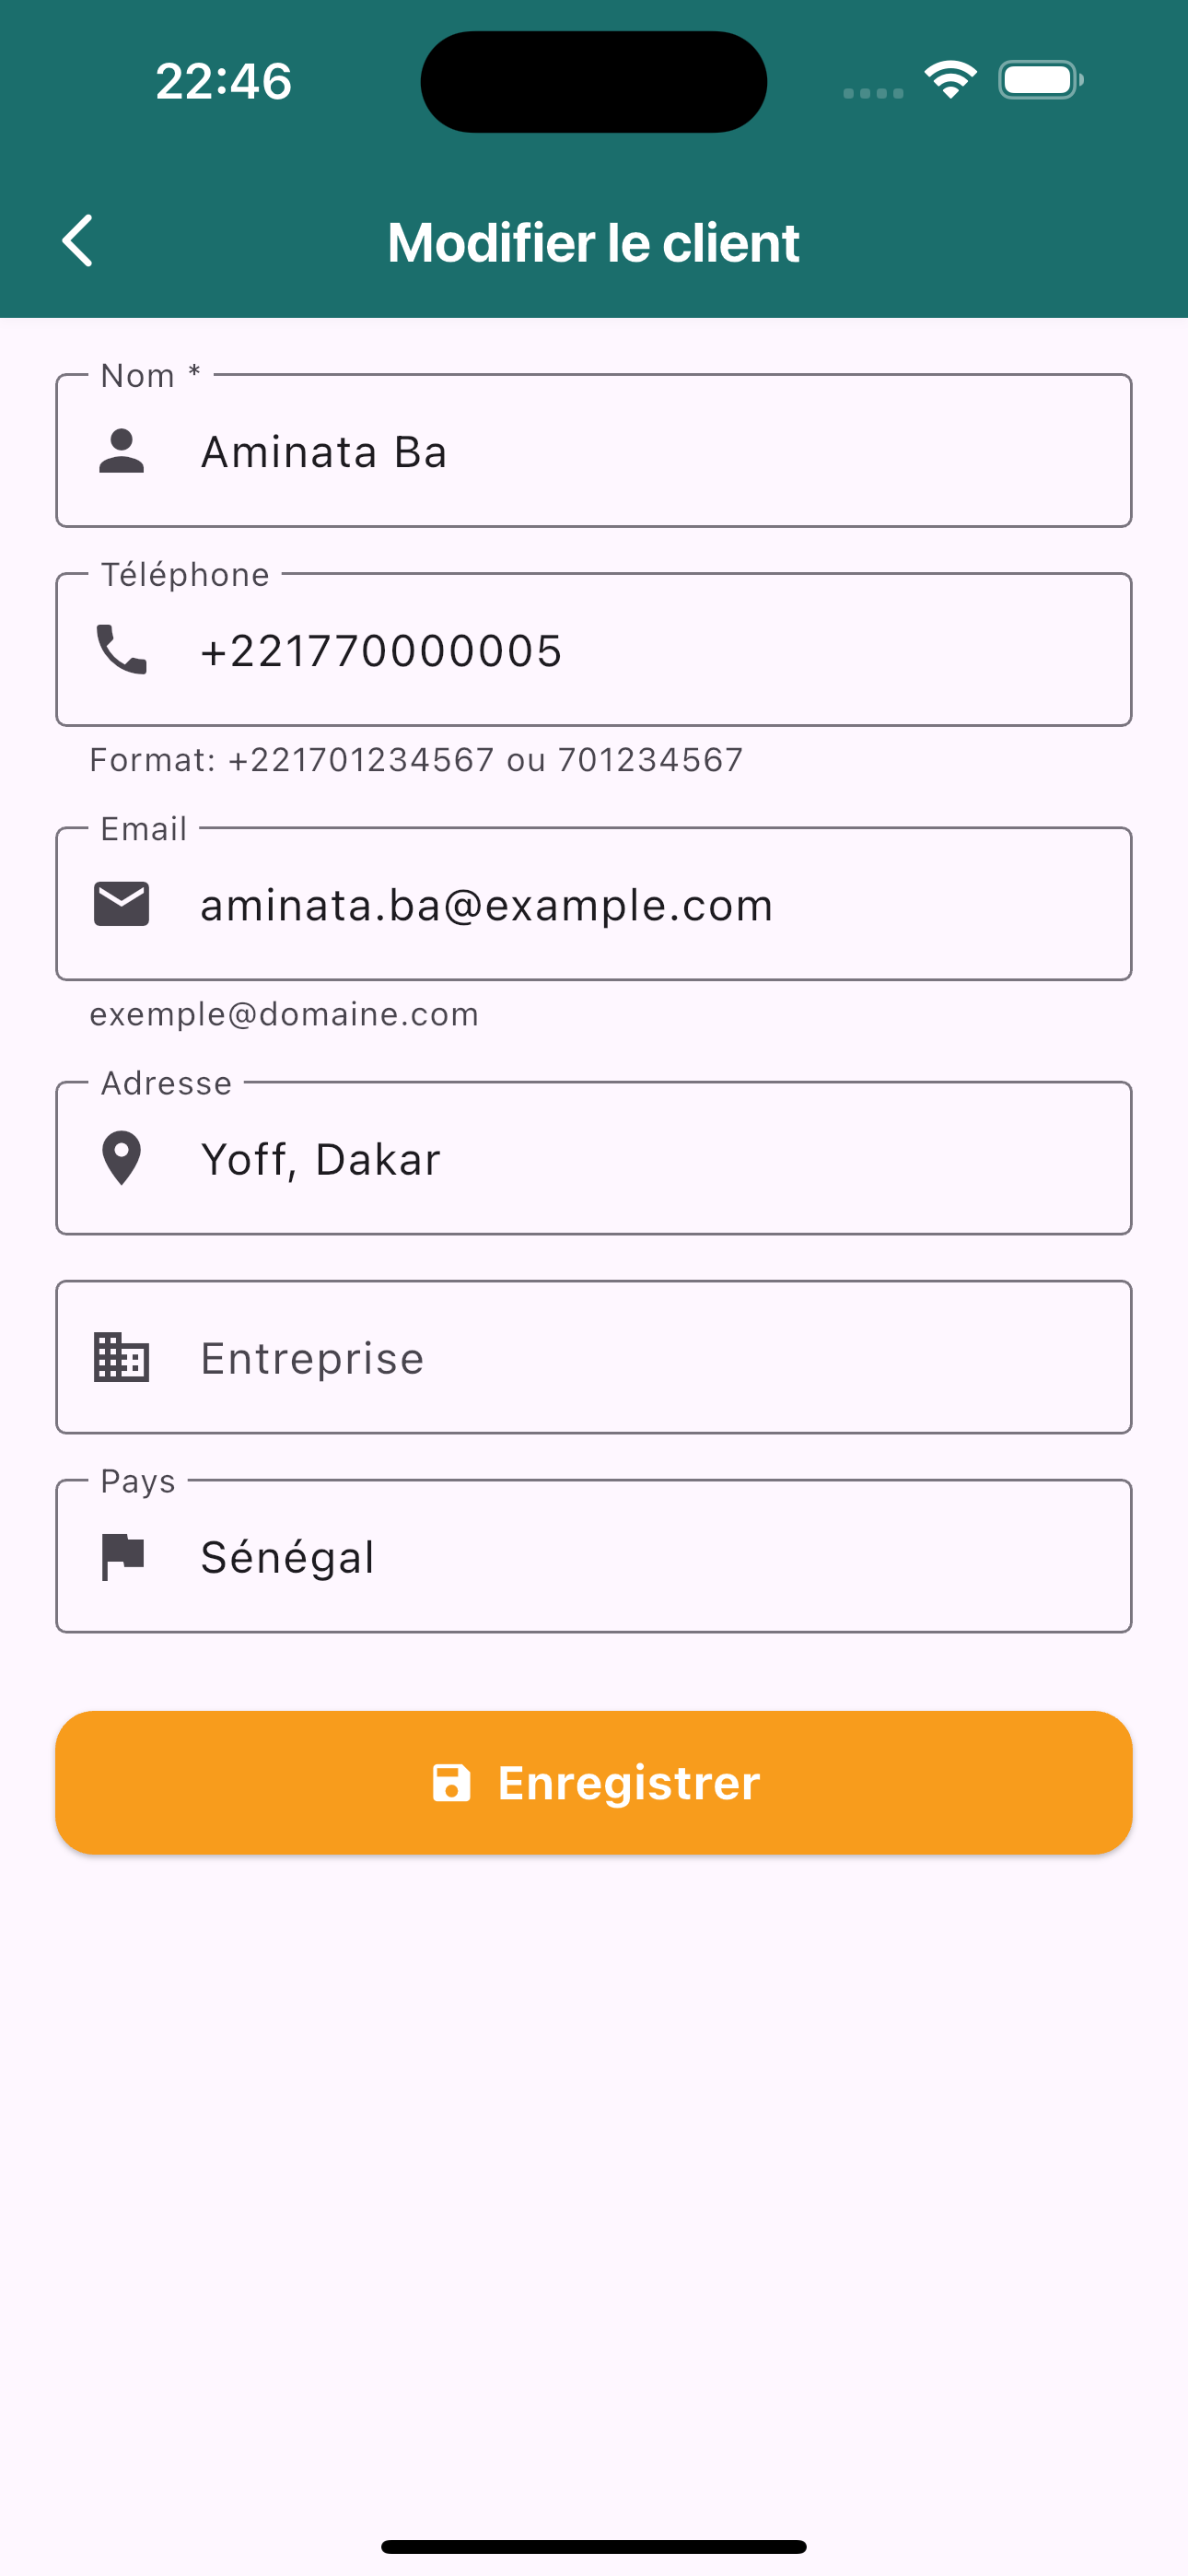This screenshot has height=2576, width=1188.
Task: Click the building icon in Entreprise field
Action: 121,1357
